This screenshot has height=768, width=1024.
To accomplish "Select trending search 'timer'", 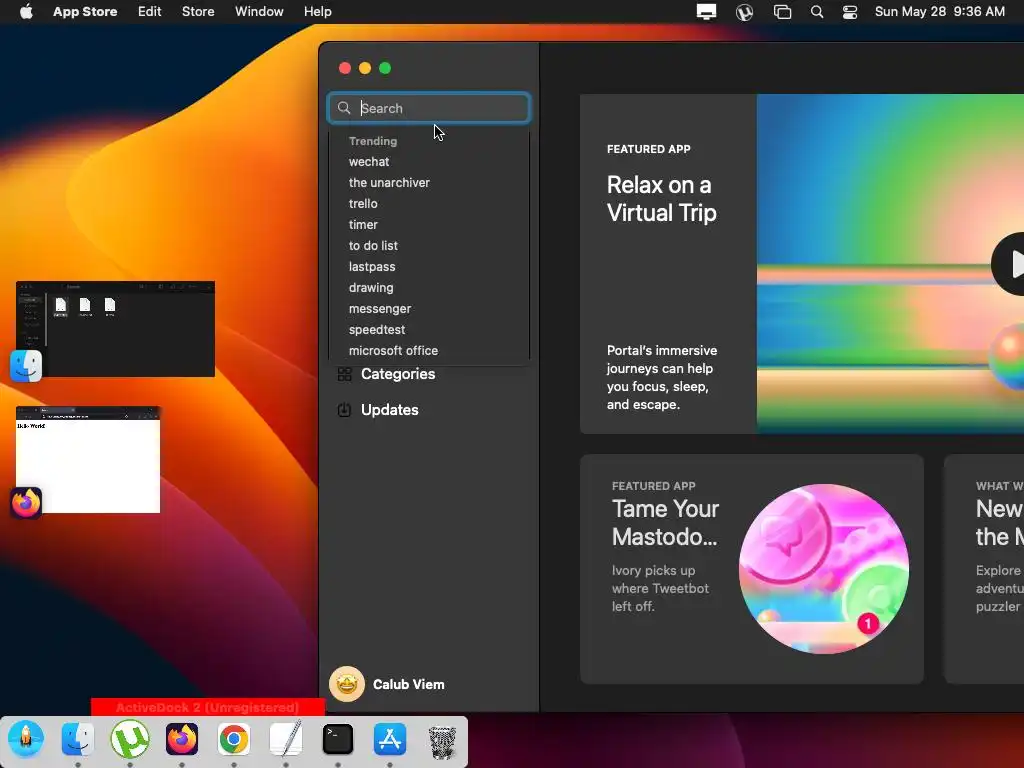I will pos(363,224).
